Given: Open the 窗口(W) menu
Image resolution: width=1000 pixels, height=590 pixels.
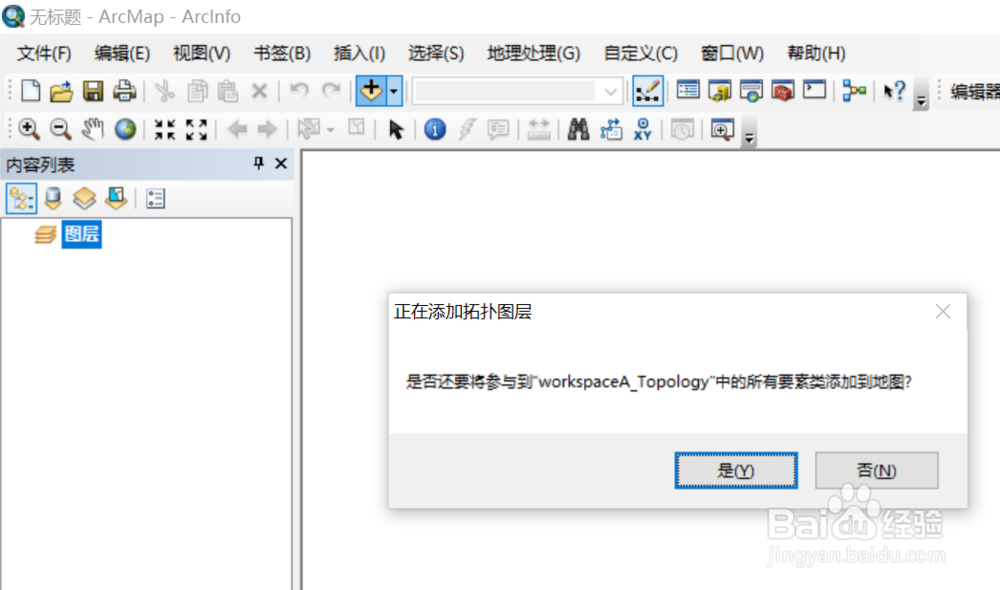Looking at the screenshot, I should coord(732,53).
